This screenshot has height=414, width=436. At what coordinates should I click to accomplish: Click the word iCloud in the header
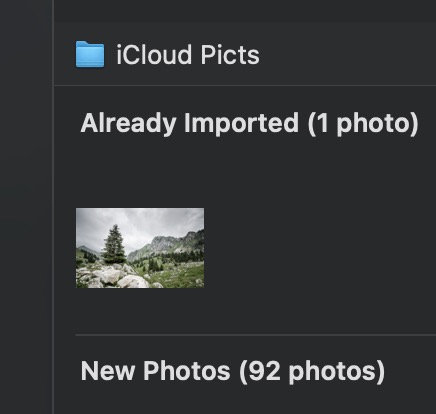click(x=154, y=55)
